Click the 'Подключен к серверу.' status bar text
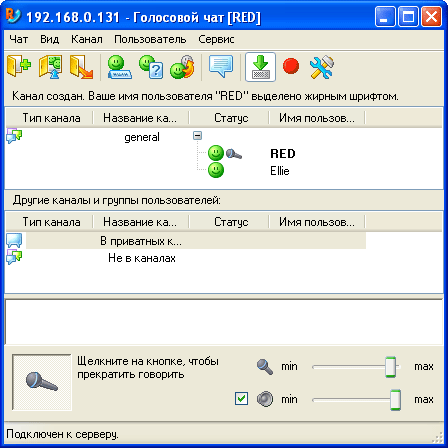Image resolution: width=448 pixels, height=448 pixels. [x=62, y=434]
